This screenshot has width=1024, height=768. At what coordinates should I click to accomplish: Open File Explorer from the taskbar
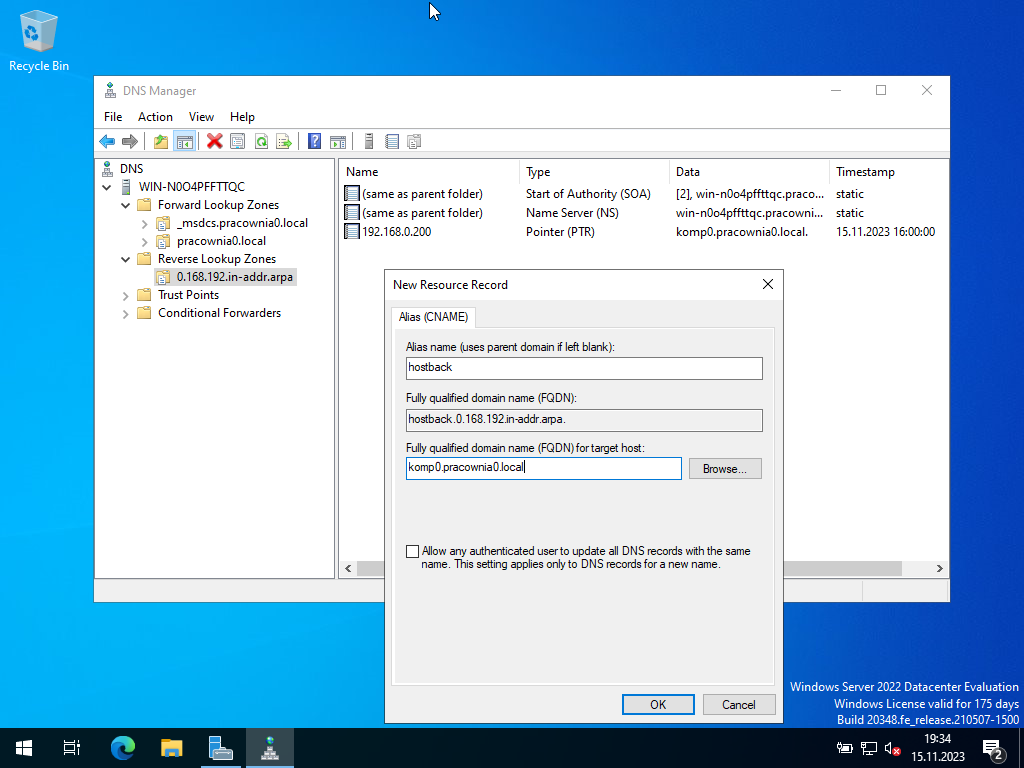[171, 748]
